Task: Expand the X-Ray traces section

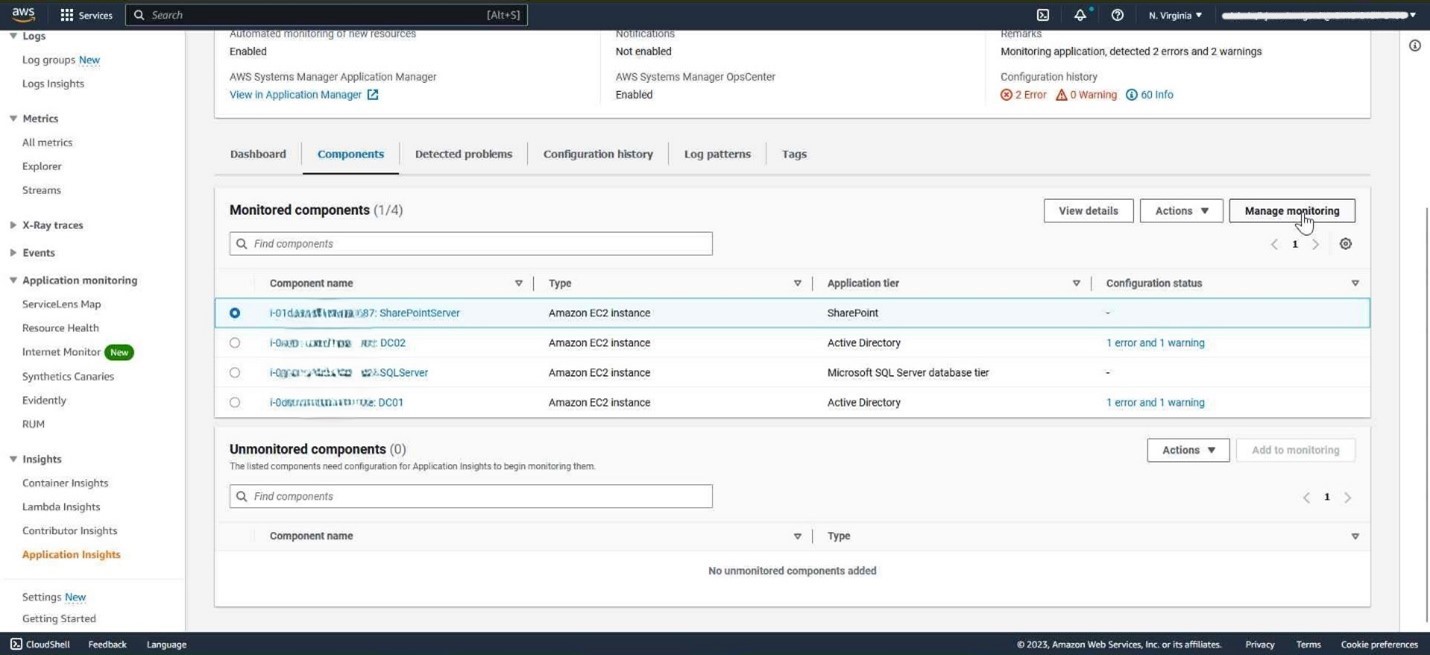Action: (x=13, y=226)
